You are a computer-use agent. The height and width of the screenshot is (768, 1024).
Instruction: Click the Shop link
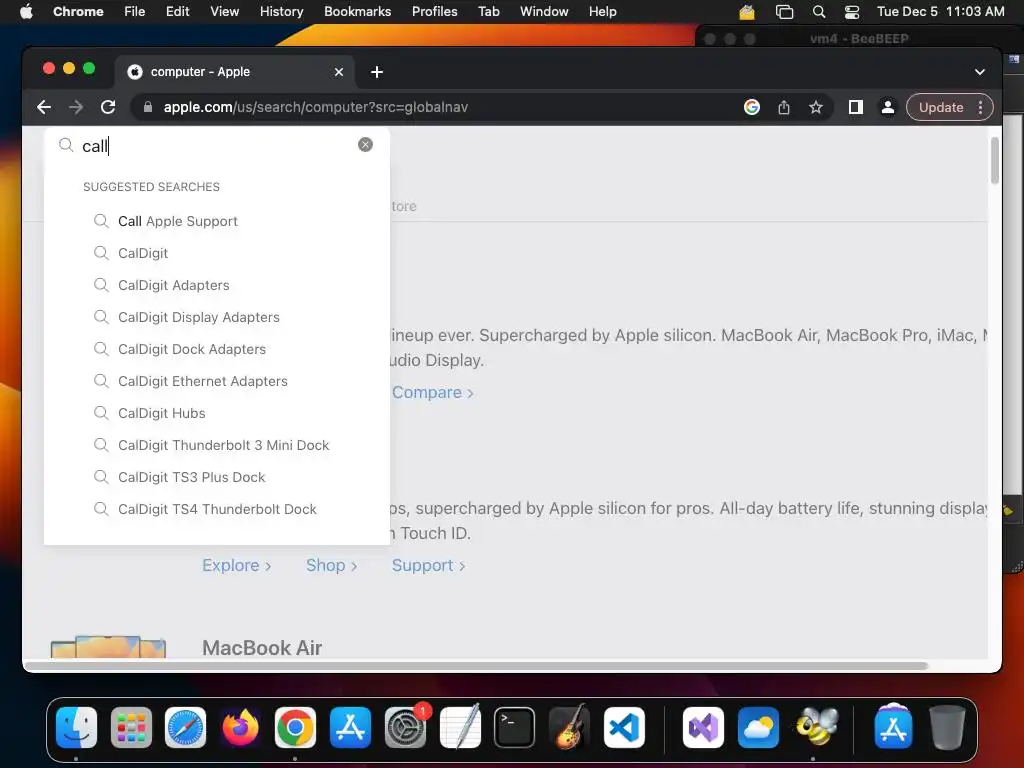[x=331, y=566]
